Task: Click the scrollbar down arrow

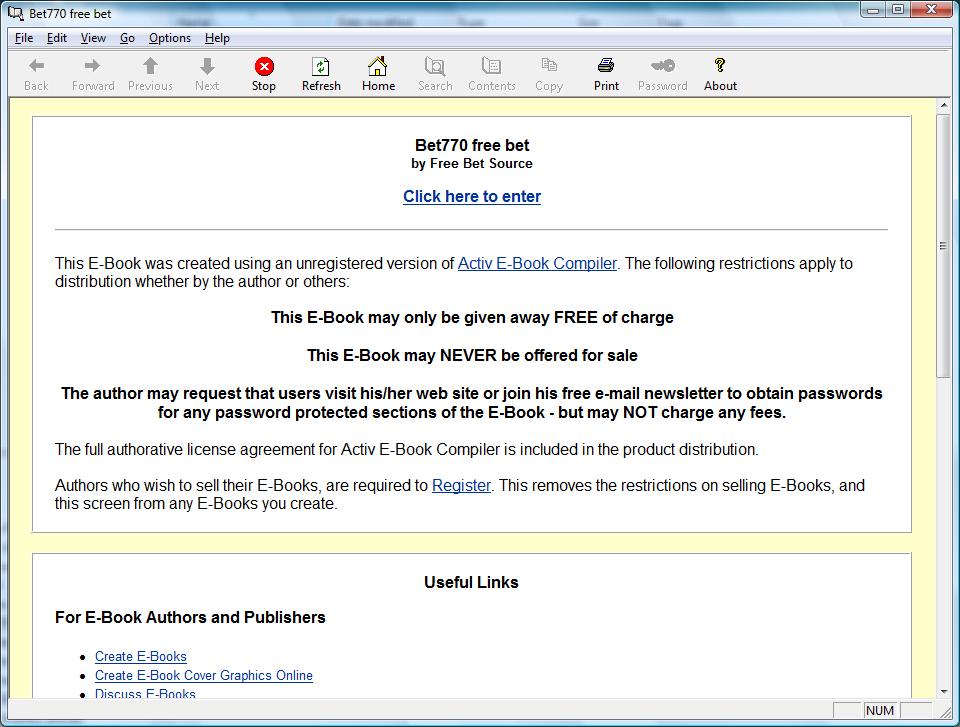Action: click(943, 692)
